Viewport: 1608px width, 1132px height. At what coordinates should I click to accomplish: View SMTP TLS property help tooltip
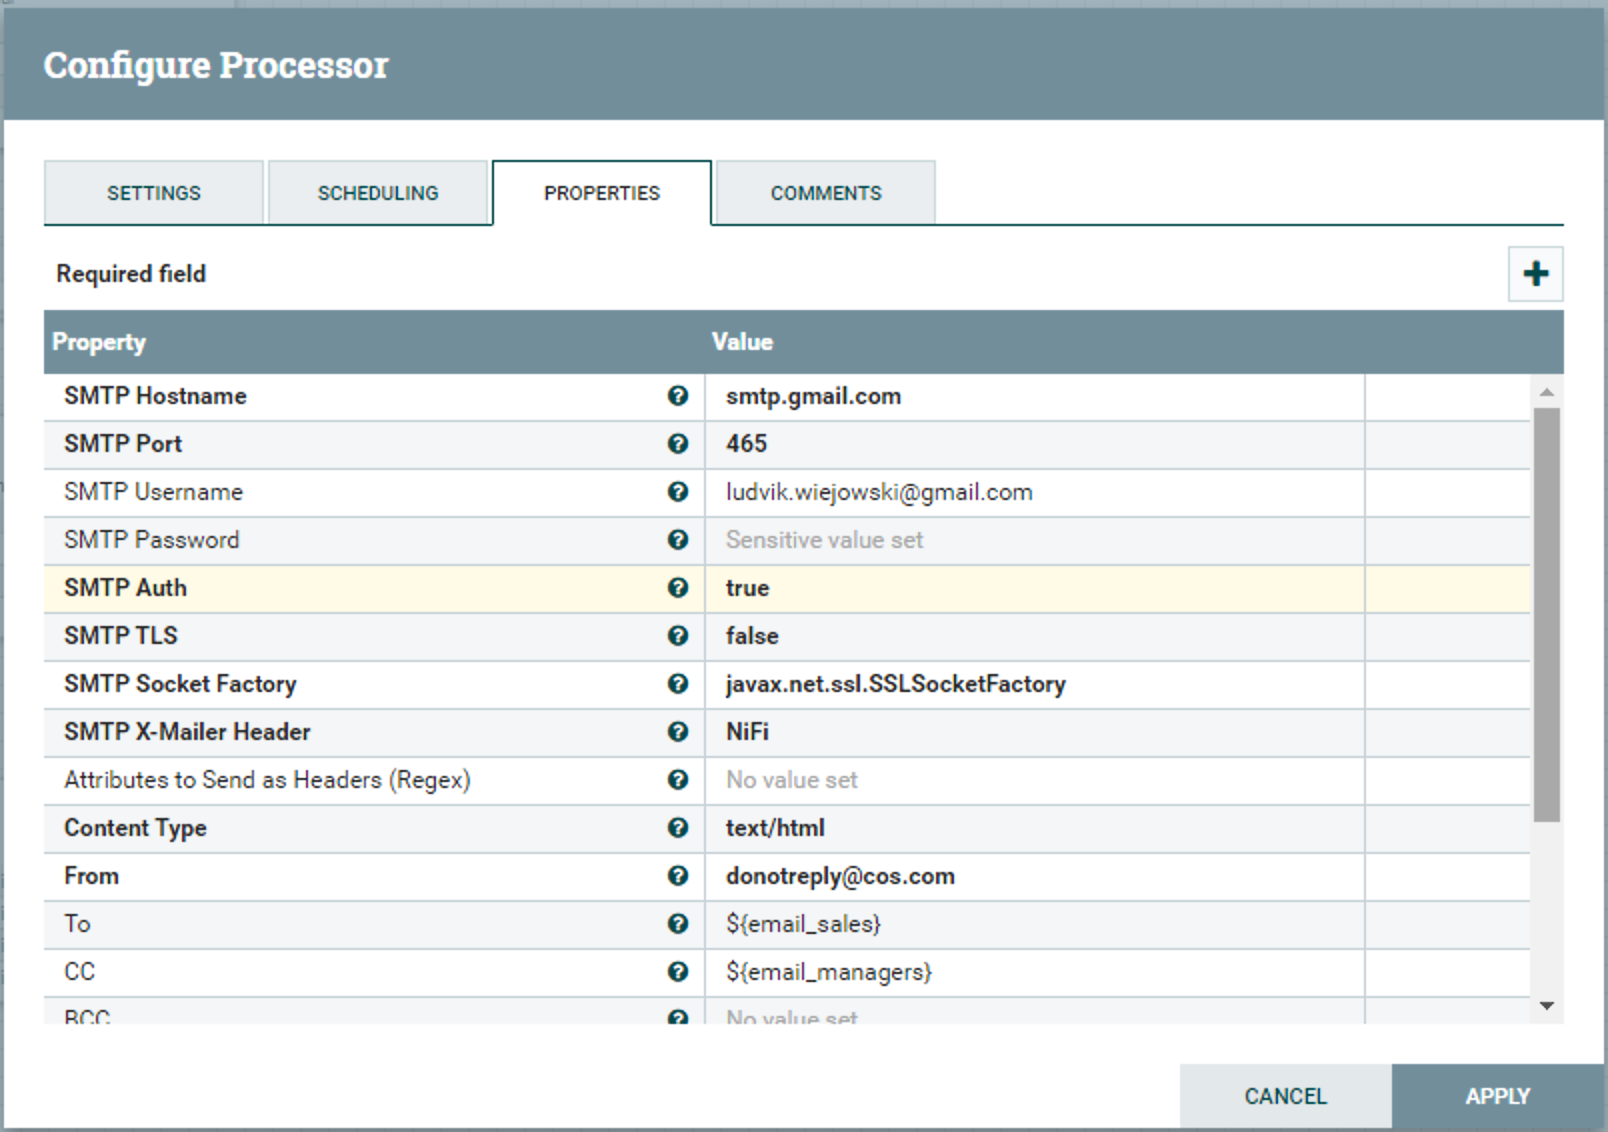pyautogui.click(x=679, y=636)
